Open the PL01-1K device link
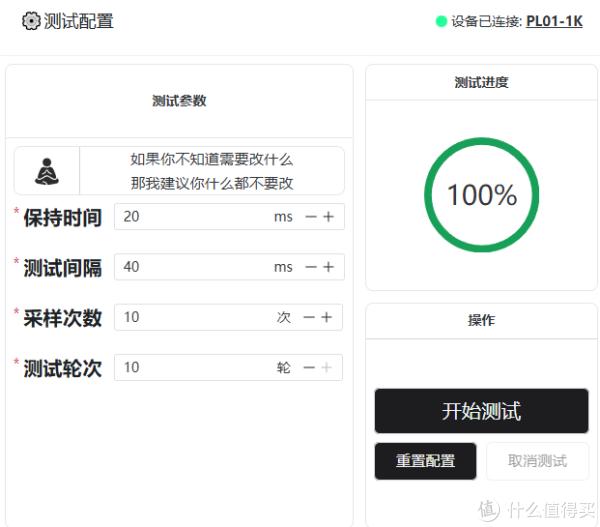 tap(554, 21)
